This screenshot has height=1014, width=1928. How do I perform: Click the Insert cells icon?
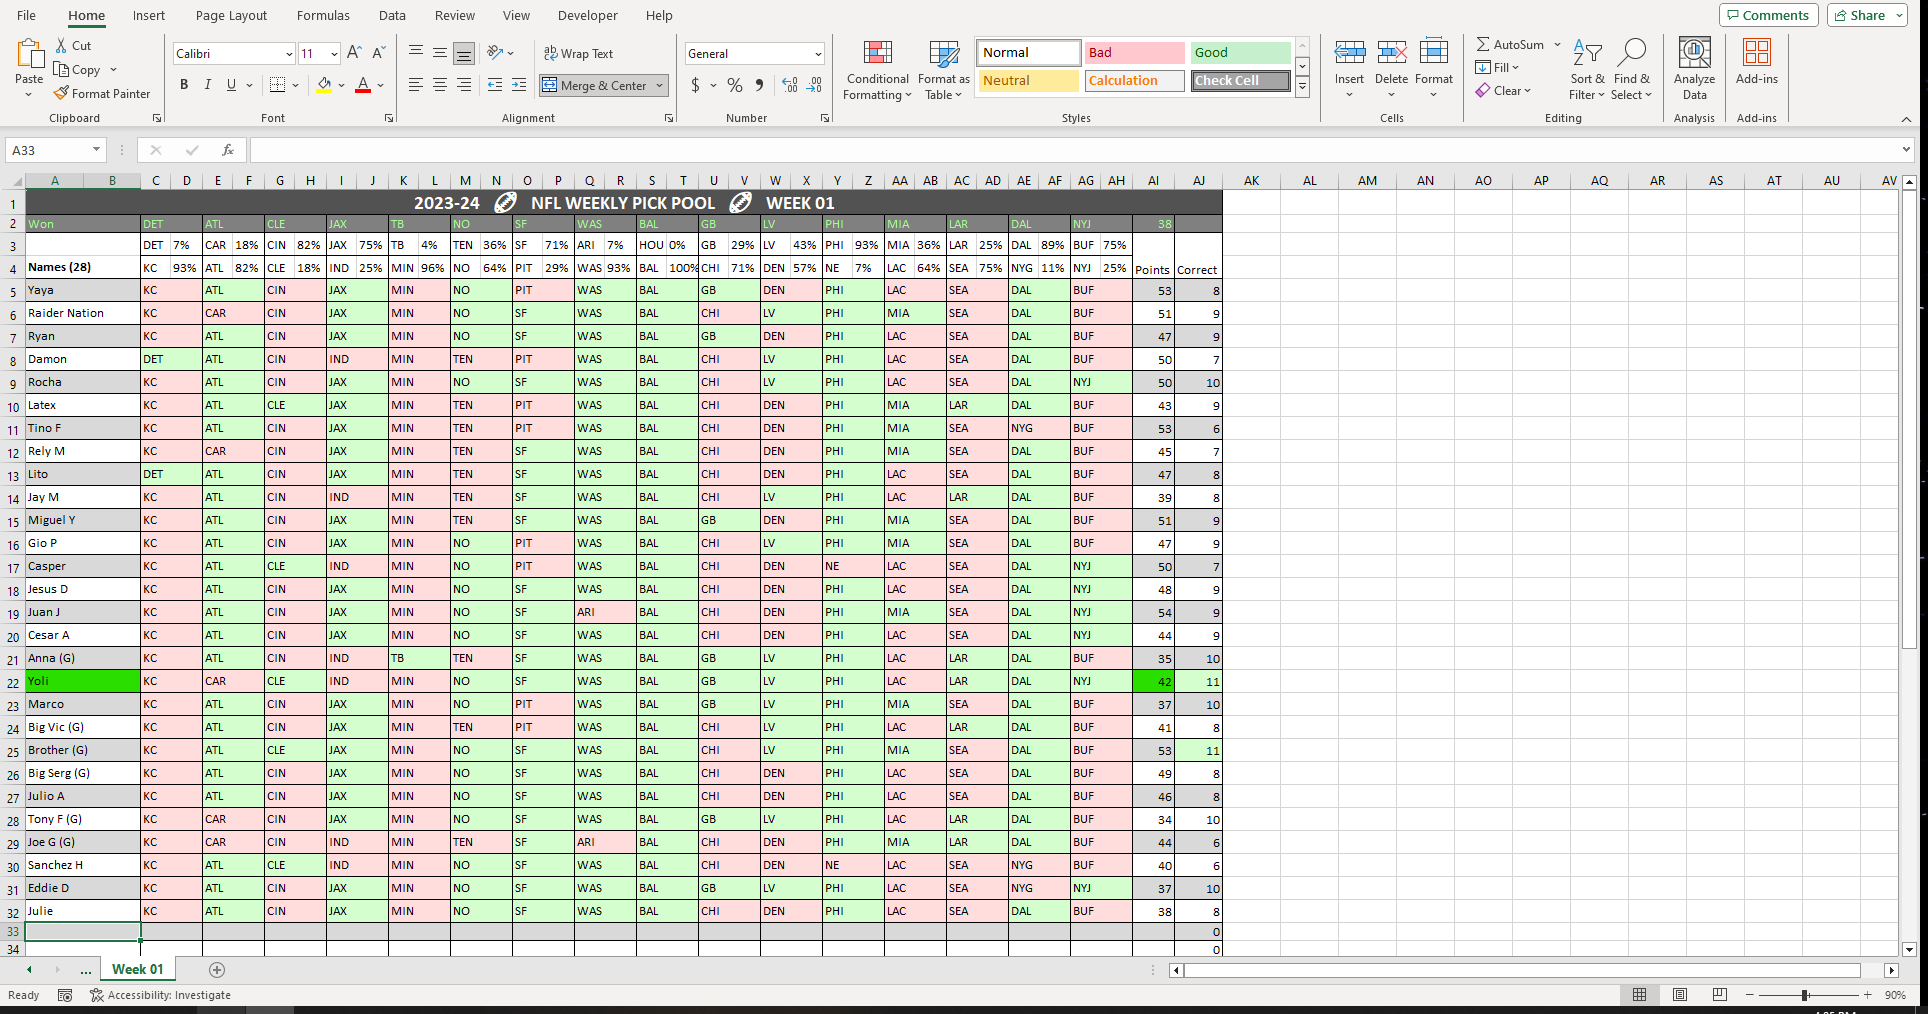(x=1349, y=52)
